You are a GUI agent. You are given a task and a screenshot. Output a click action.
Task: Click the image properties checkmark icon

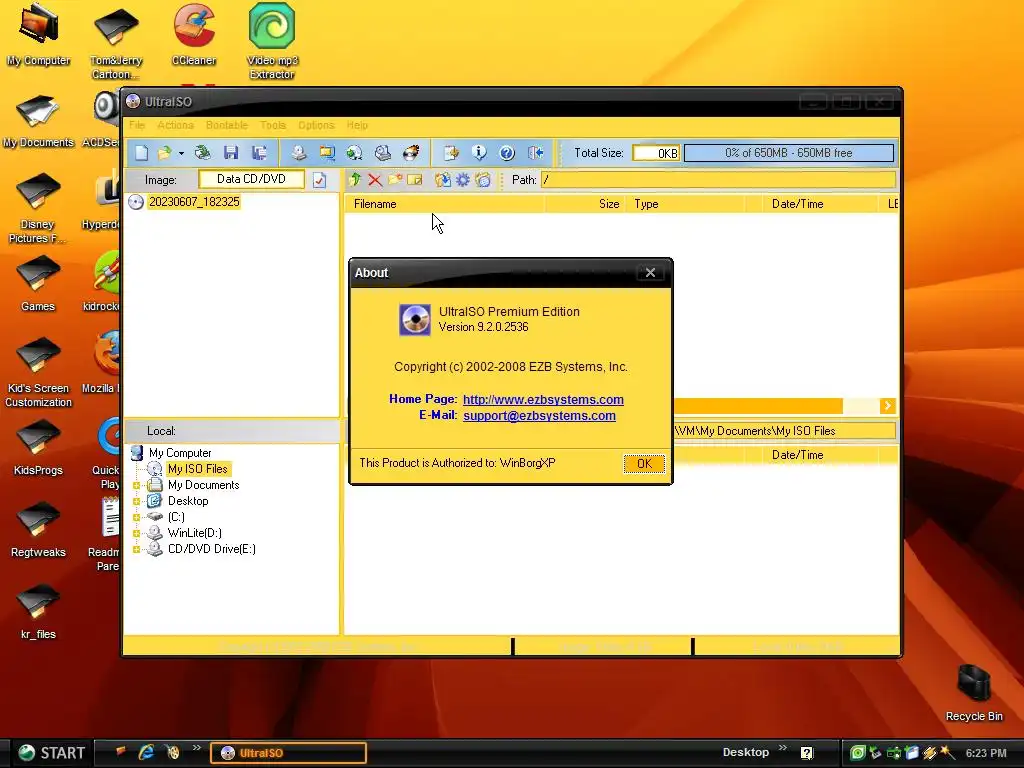click(x=319, y=180)
